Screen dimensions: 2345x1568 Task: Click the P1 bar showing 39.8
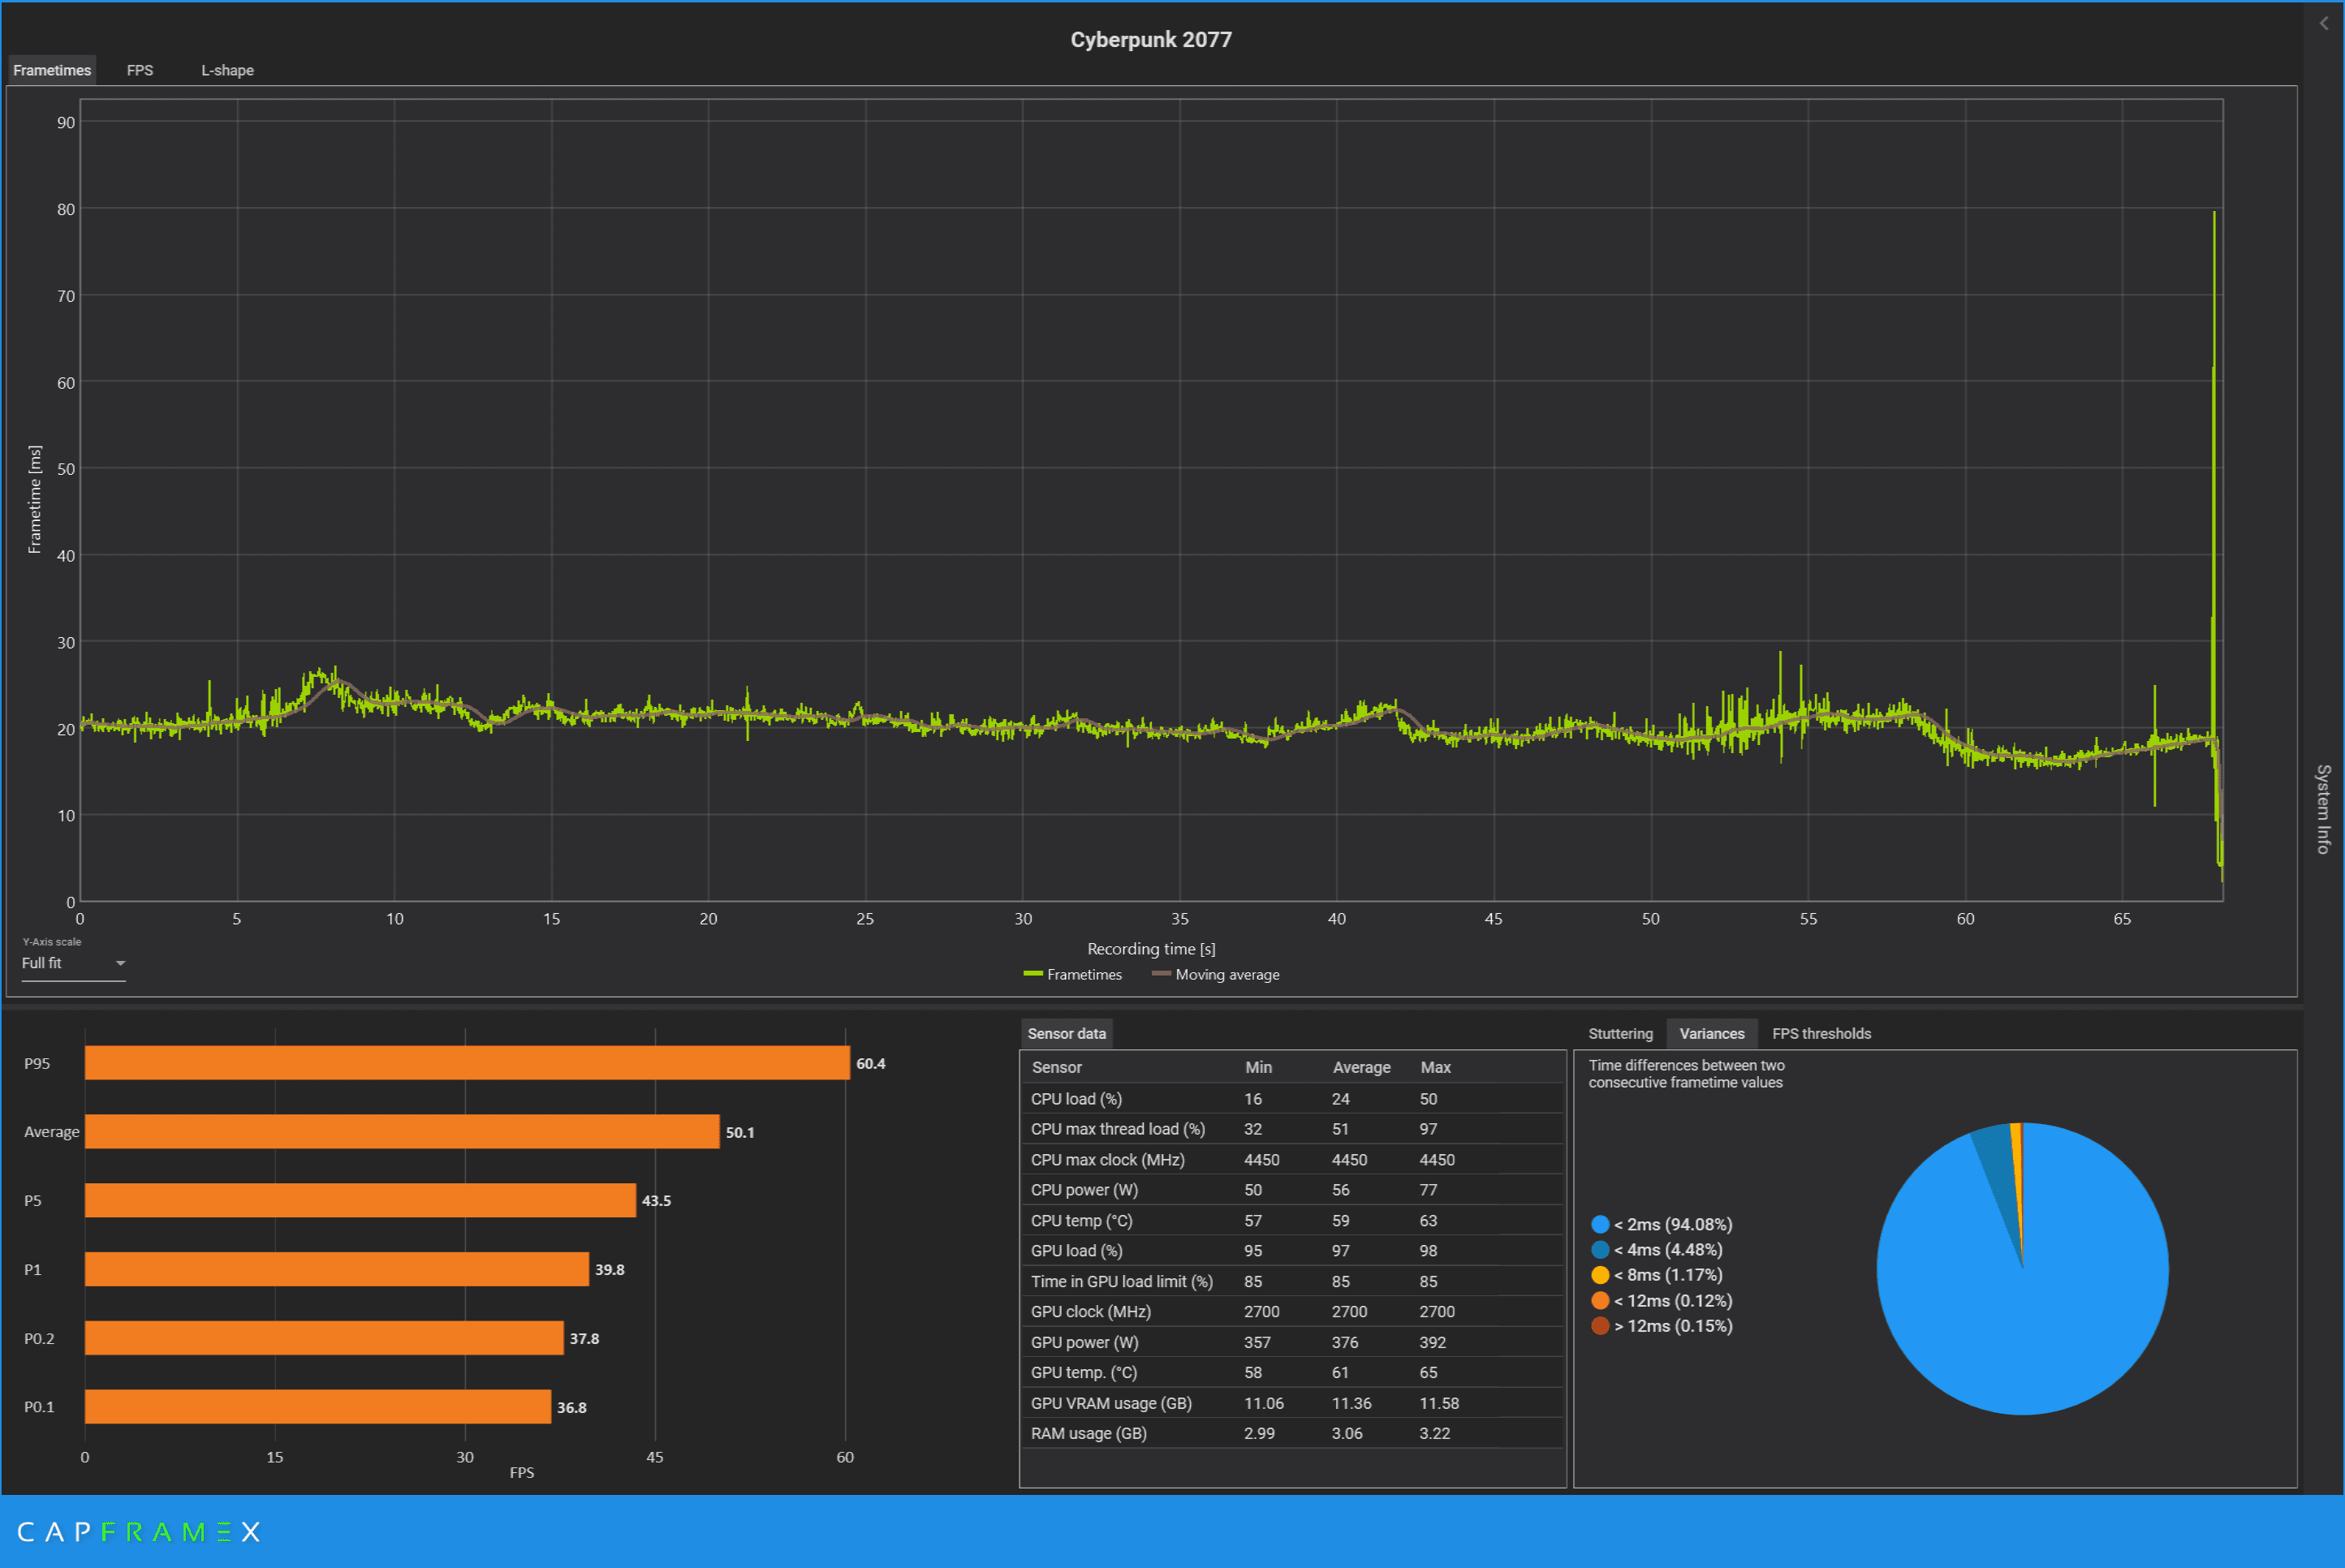click(x=337, y=1269)
